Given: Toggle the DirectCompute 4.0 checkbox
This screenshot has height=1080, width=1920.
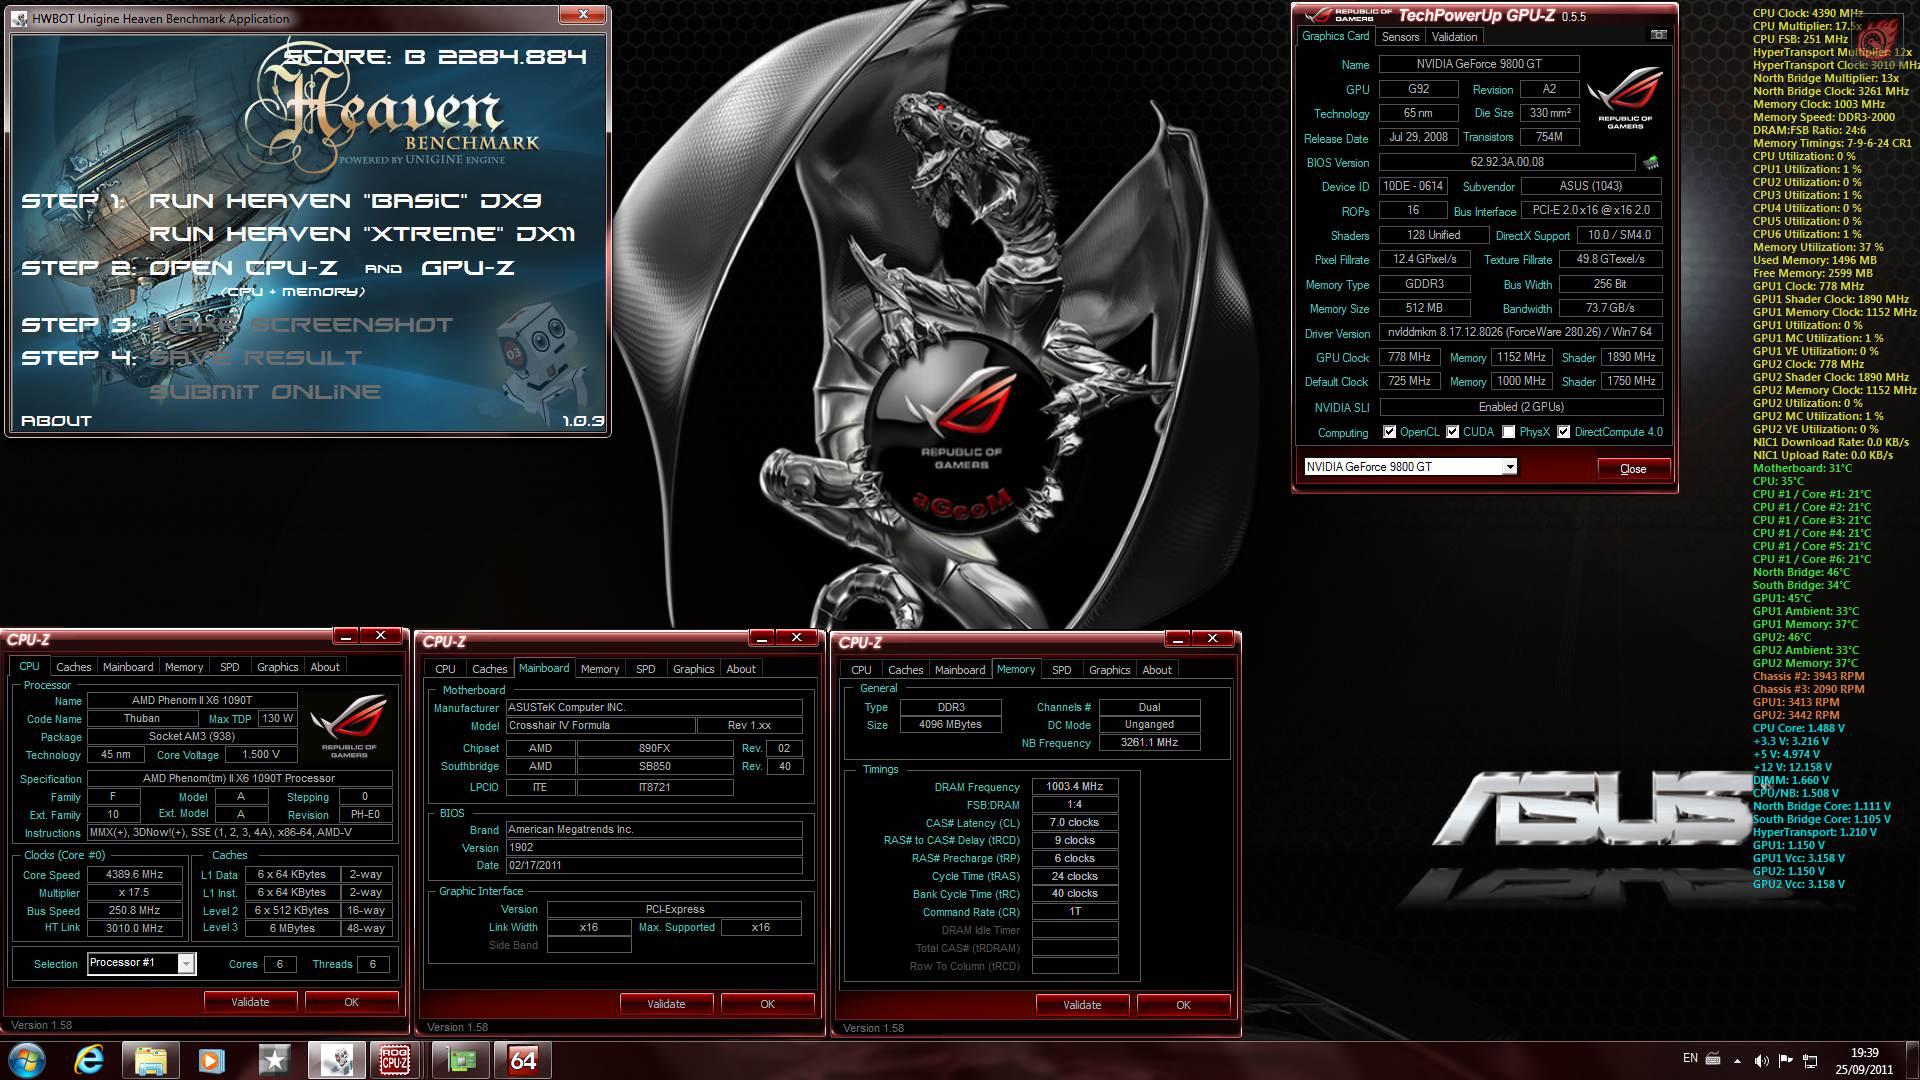Looking at the screenshot, I should point(1563,432).
